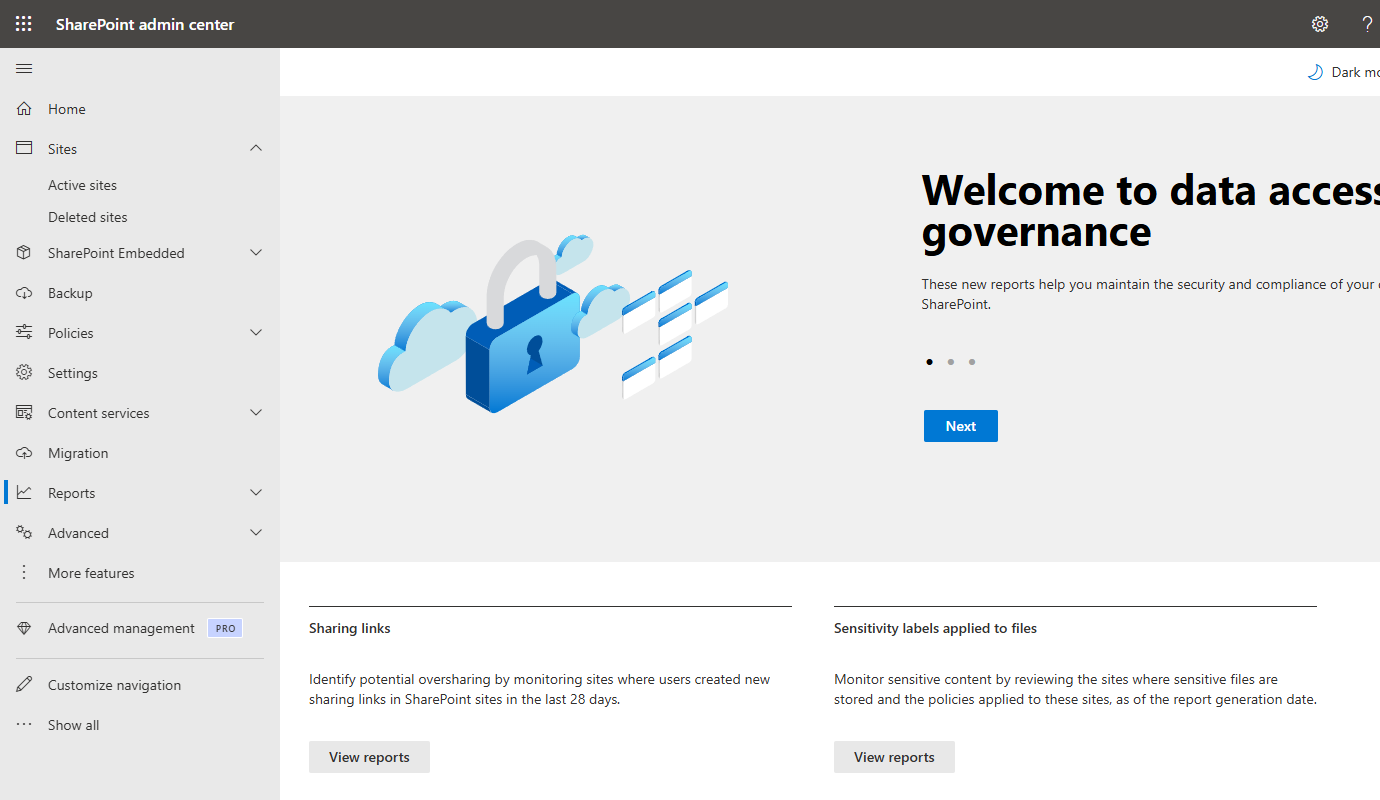Click the More features dots icon
This screenshot has height=800, width=1380.
click(25, 572)
